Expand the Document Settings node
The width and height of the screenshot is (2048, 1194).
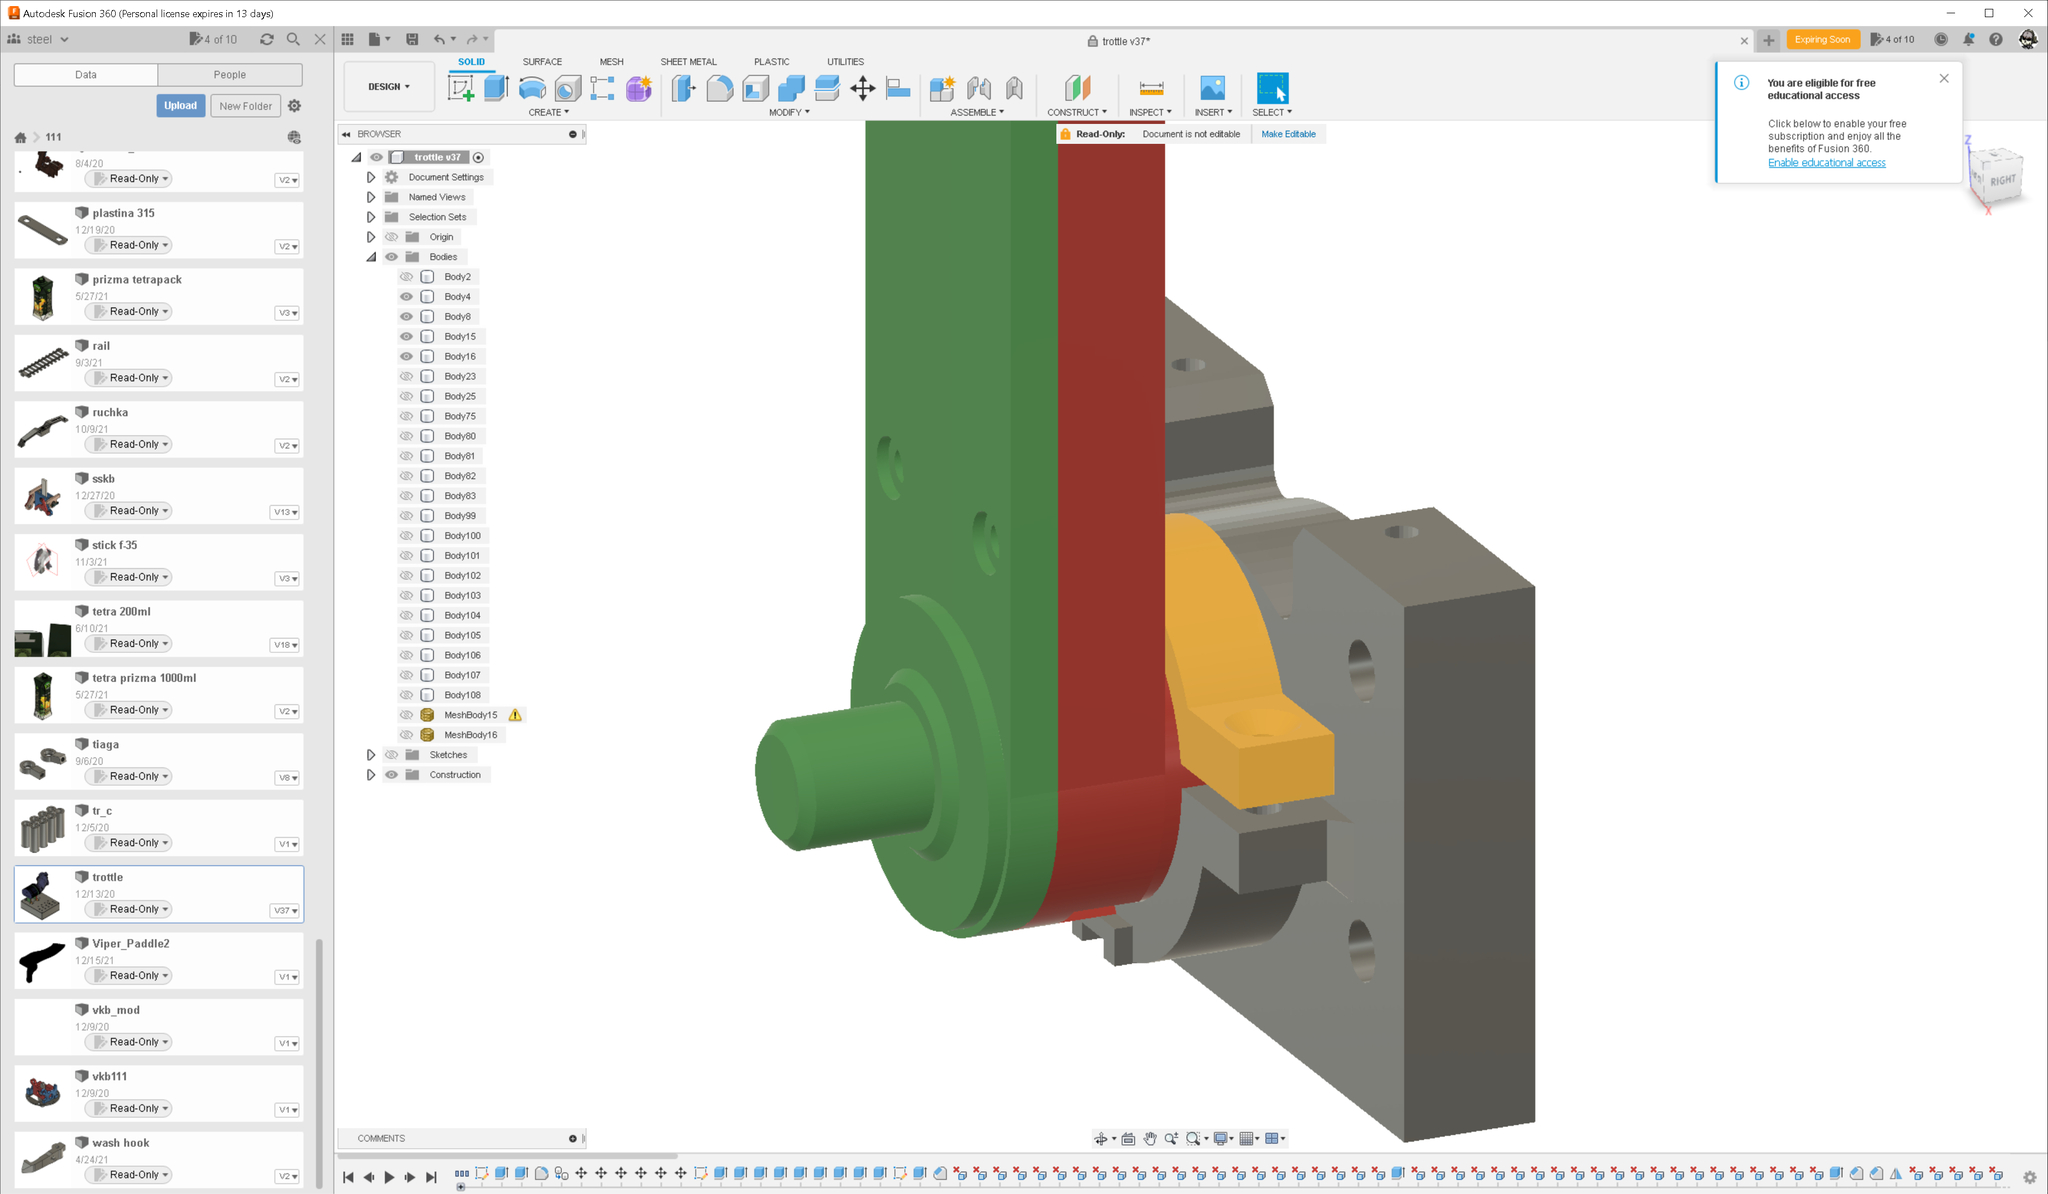click(371, 177)
